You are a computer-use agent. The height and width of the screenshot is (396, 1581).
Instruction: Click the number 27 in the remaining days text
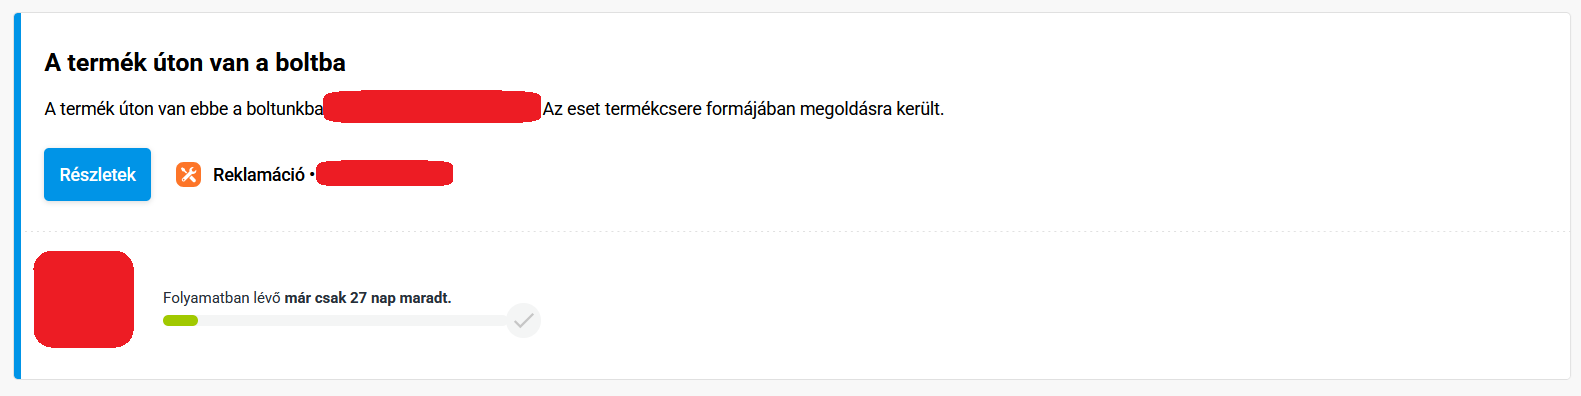pos(358,298)
